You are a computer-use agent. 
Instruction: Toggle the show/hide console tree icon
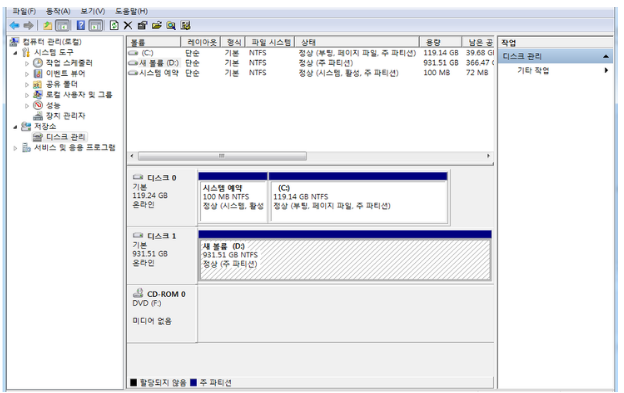point(62,26)
